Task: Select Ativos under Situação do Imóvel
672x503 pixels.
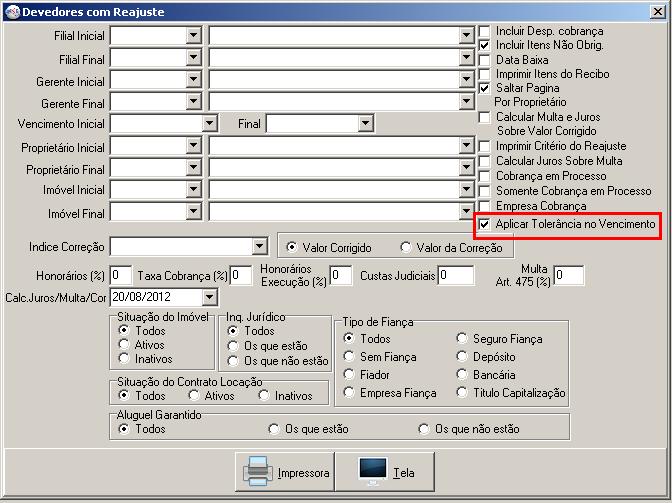Action: point(124,345)
